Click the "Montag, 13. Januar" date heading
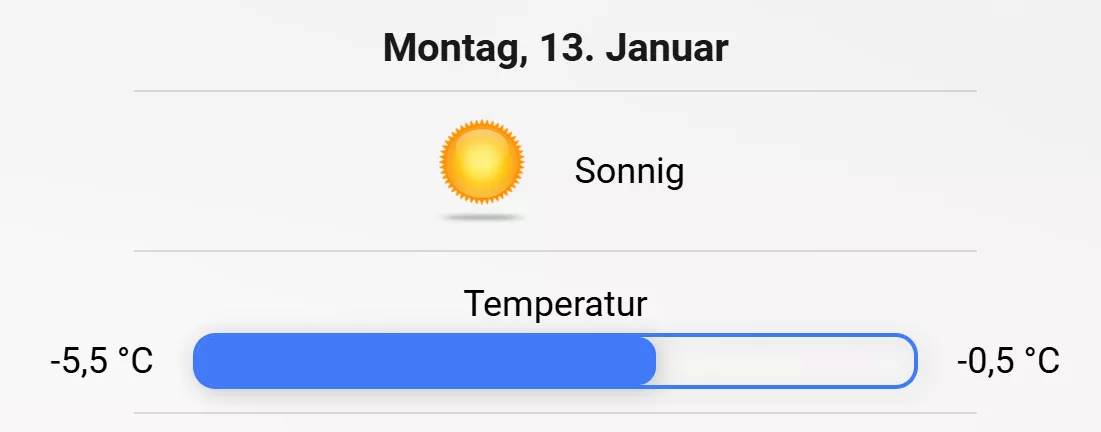This screenshot has height=432, width=1101. (555, 48)
